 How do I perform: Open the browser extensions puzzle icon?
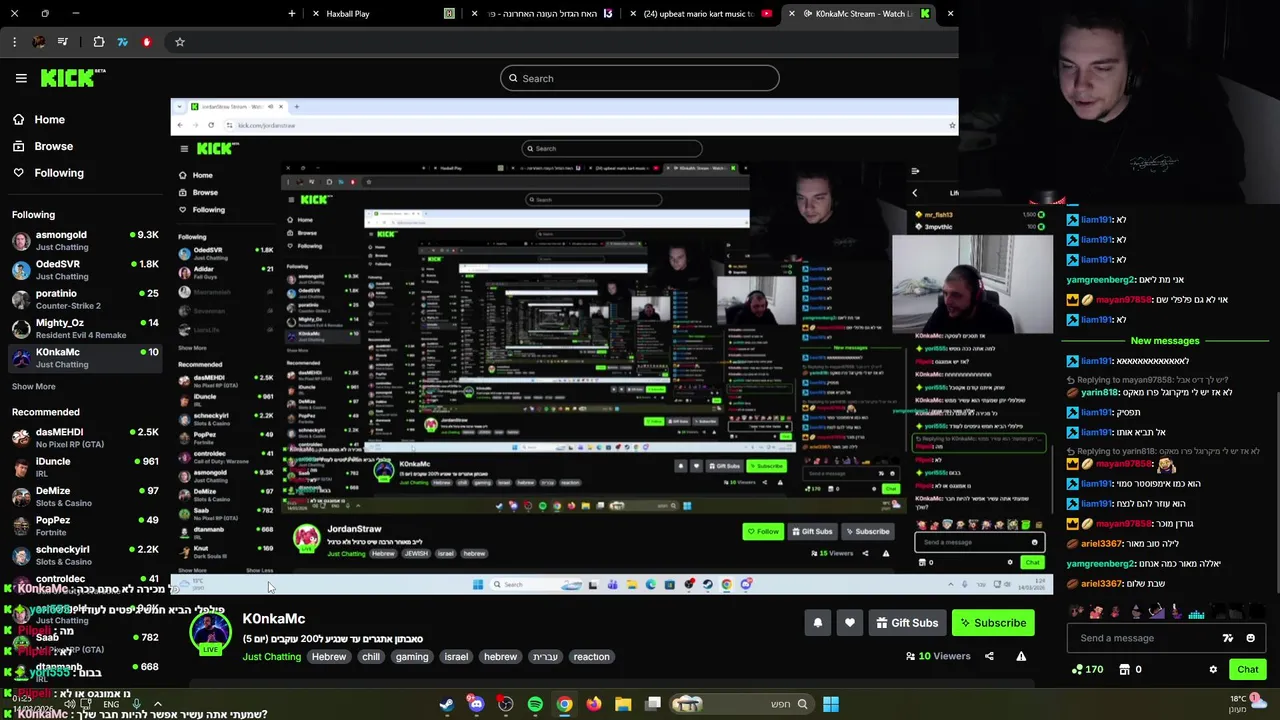point(99,42)
